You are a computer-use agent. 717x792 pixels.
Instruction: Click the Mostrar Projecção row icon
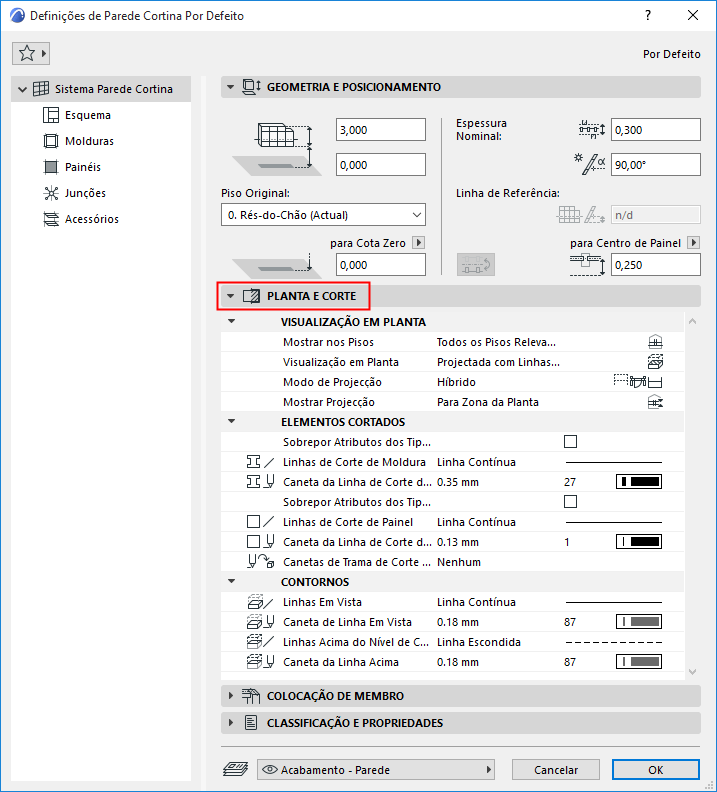pyautogui.click(x=655, y=402)
